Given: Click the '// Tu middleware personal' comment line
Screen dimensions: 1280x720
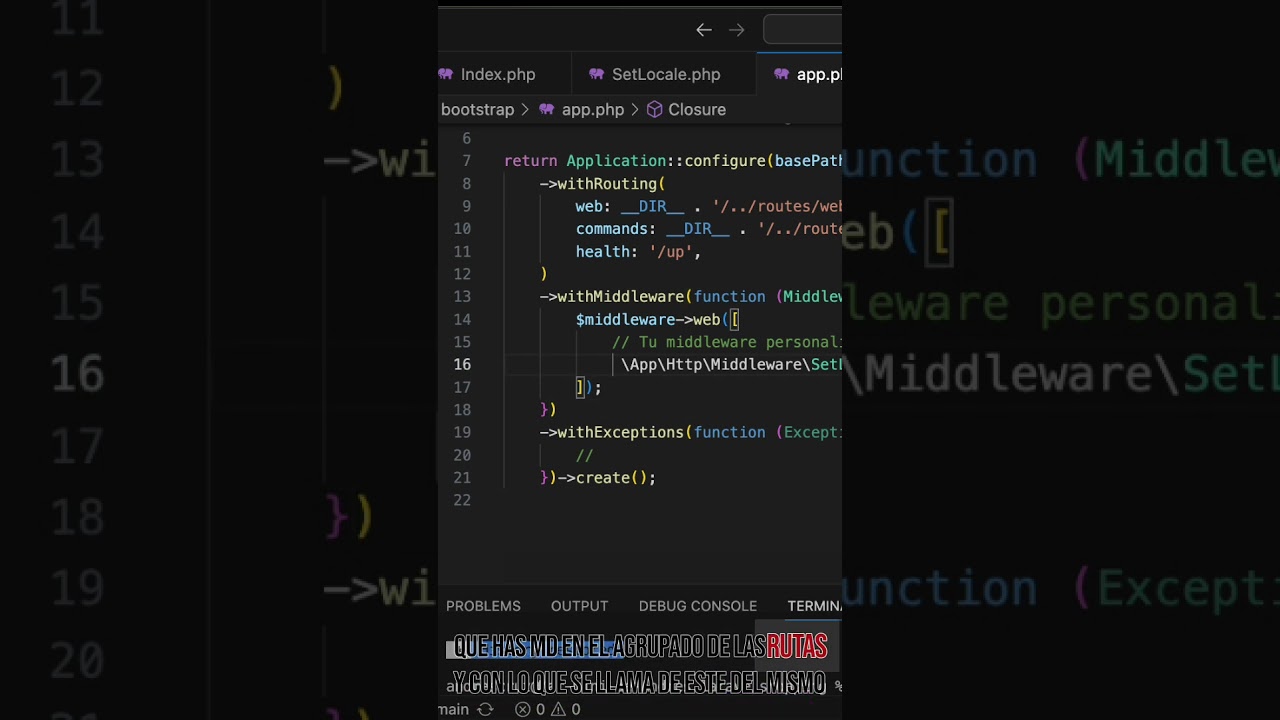Looking at the screenshot, I should (x=727, y=342).
